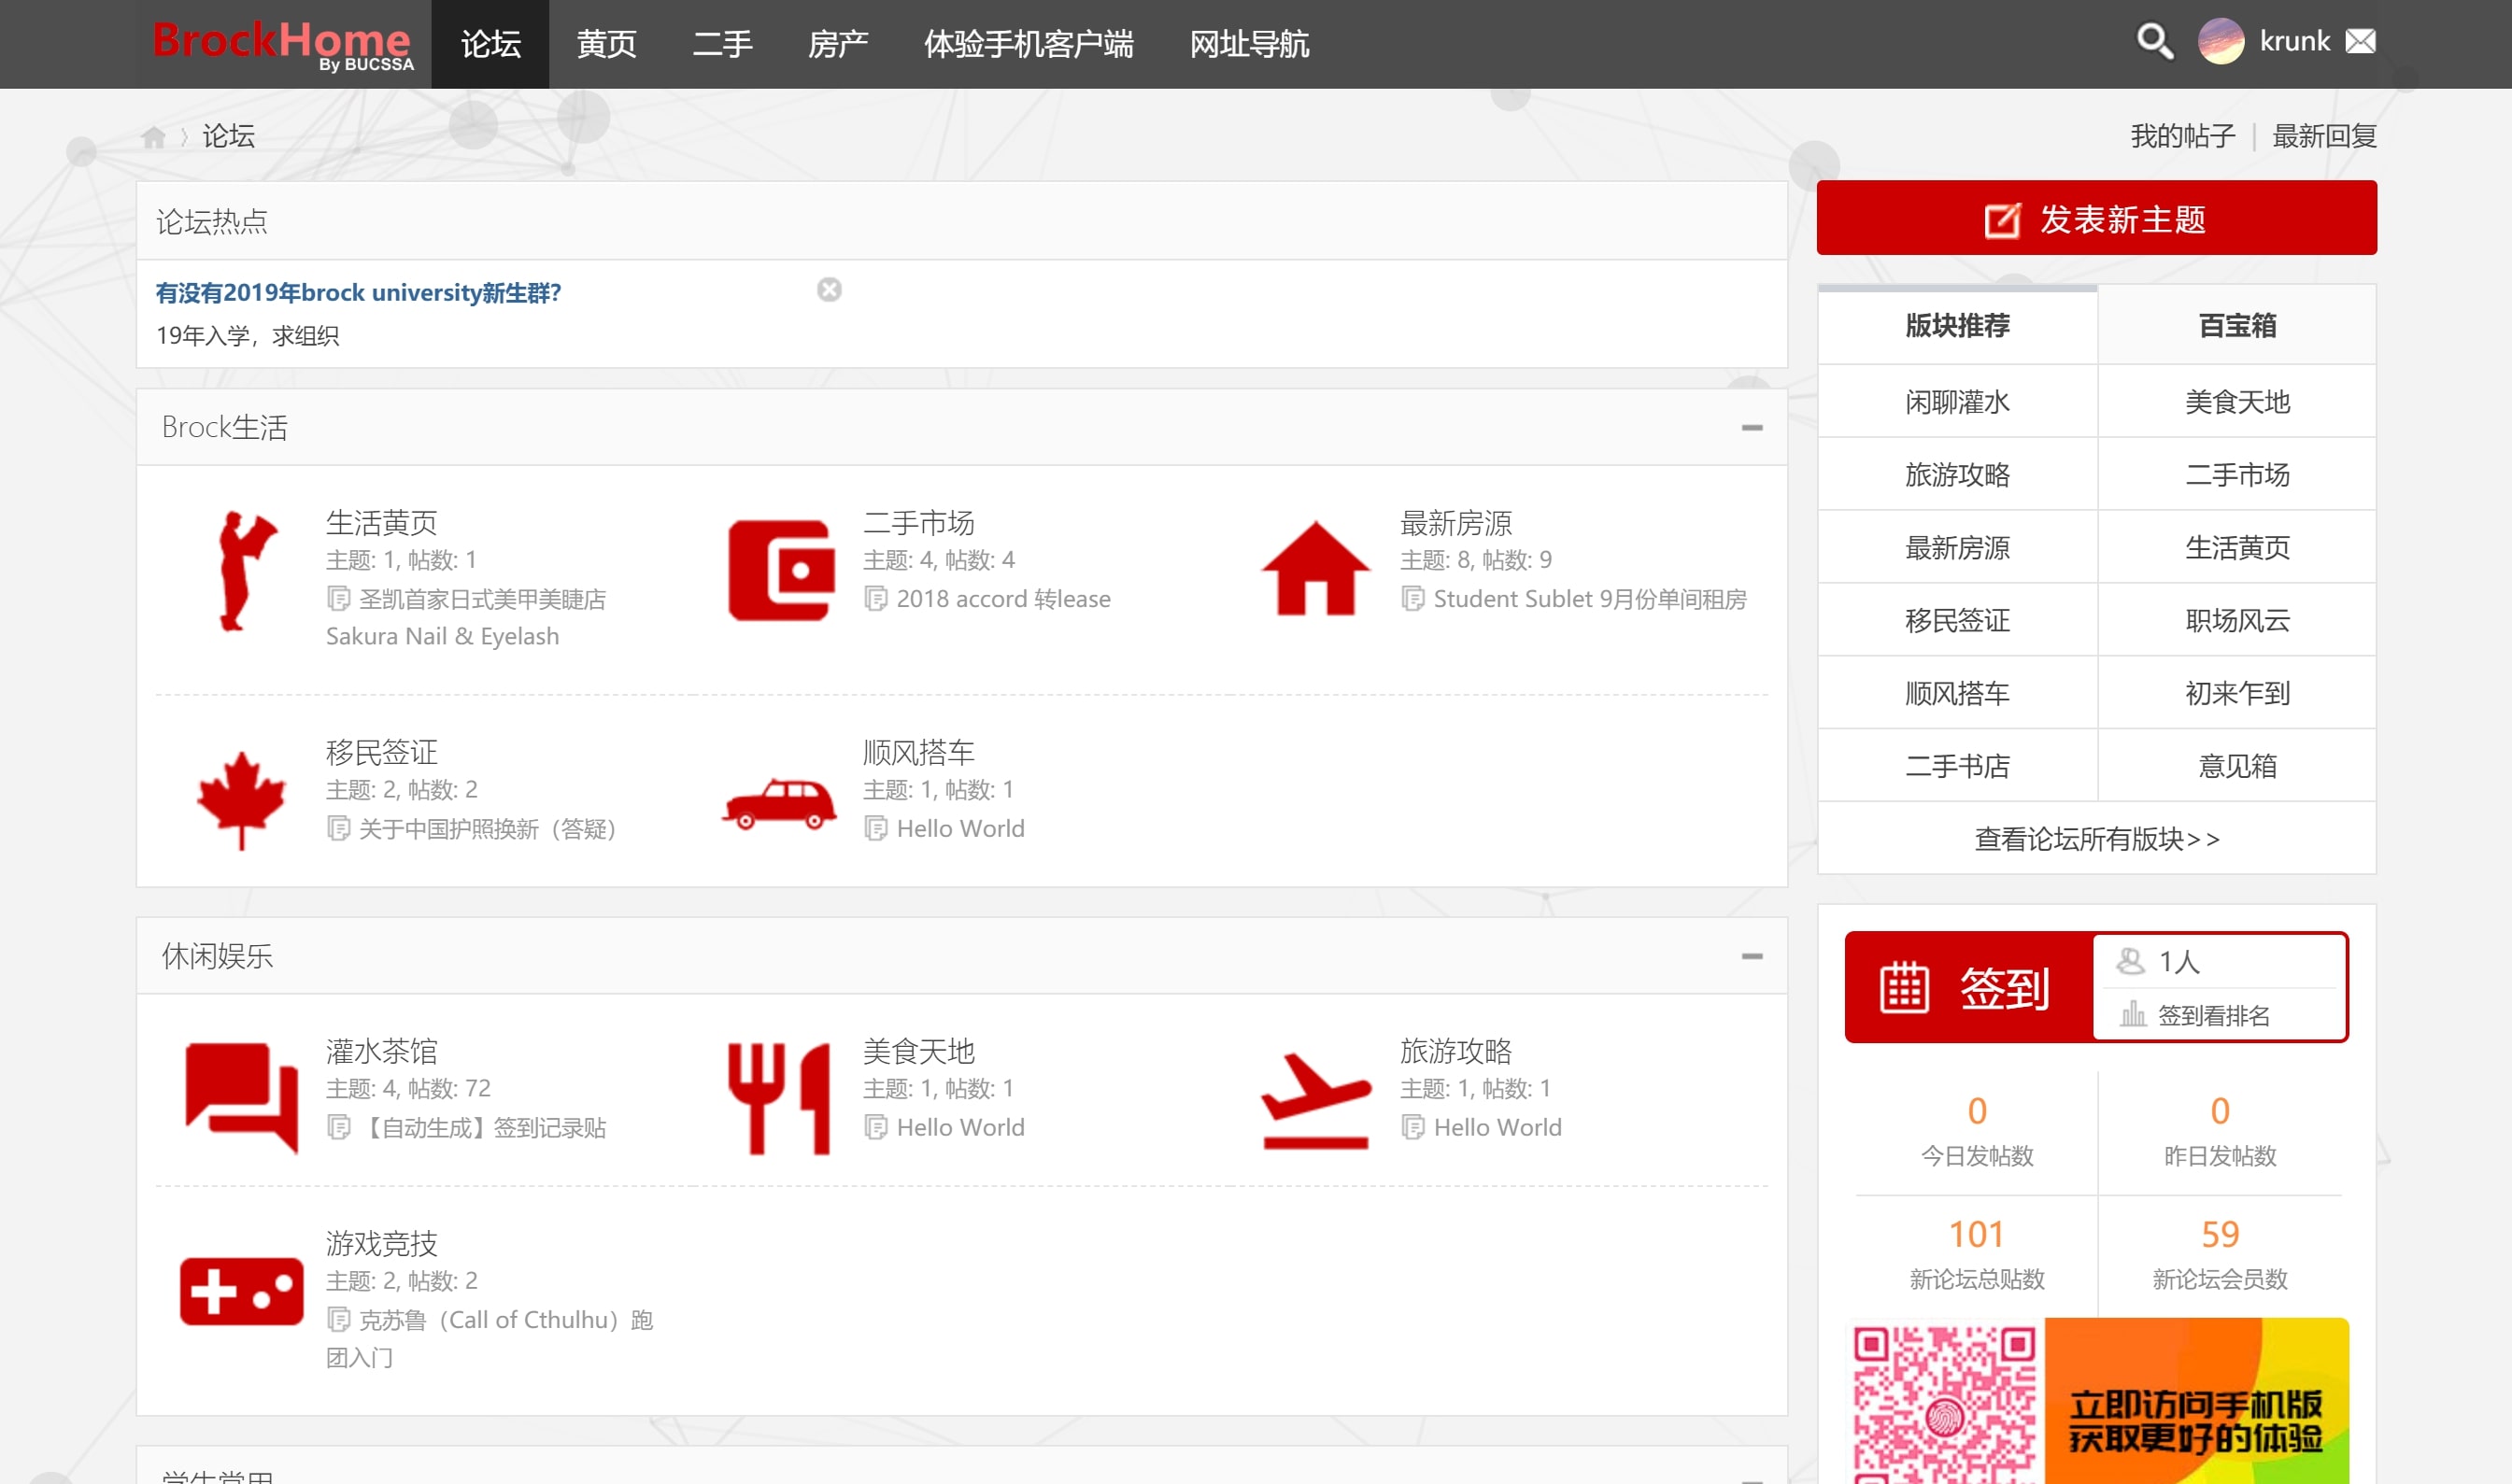Collapse the Brock生活 section
Viewport: 2512px width, 1484px height.
pos(1751,428)
